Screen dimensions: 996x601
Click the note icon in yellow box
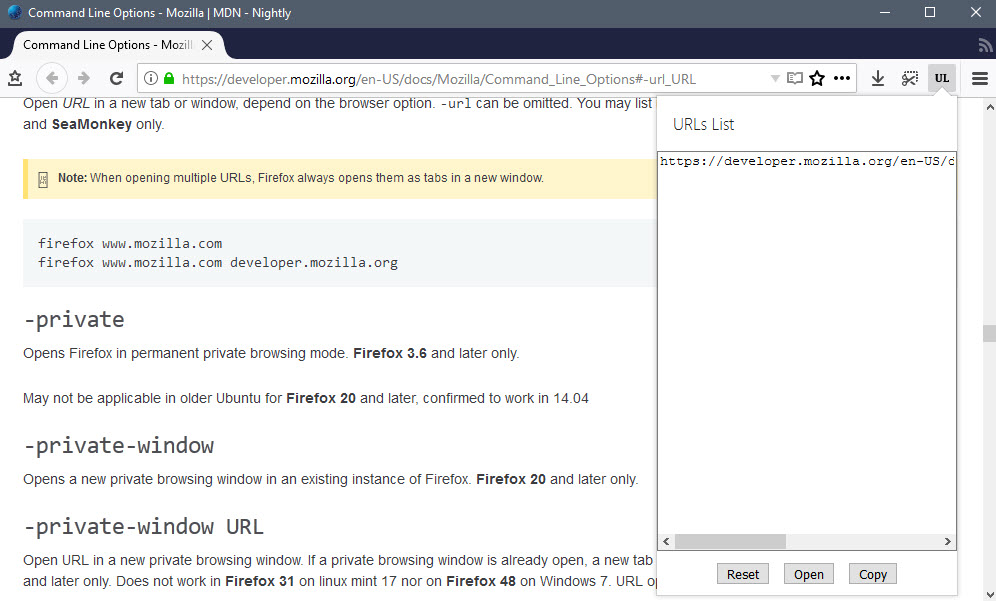(x=43, y=180)
